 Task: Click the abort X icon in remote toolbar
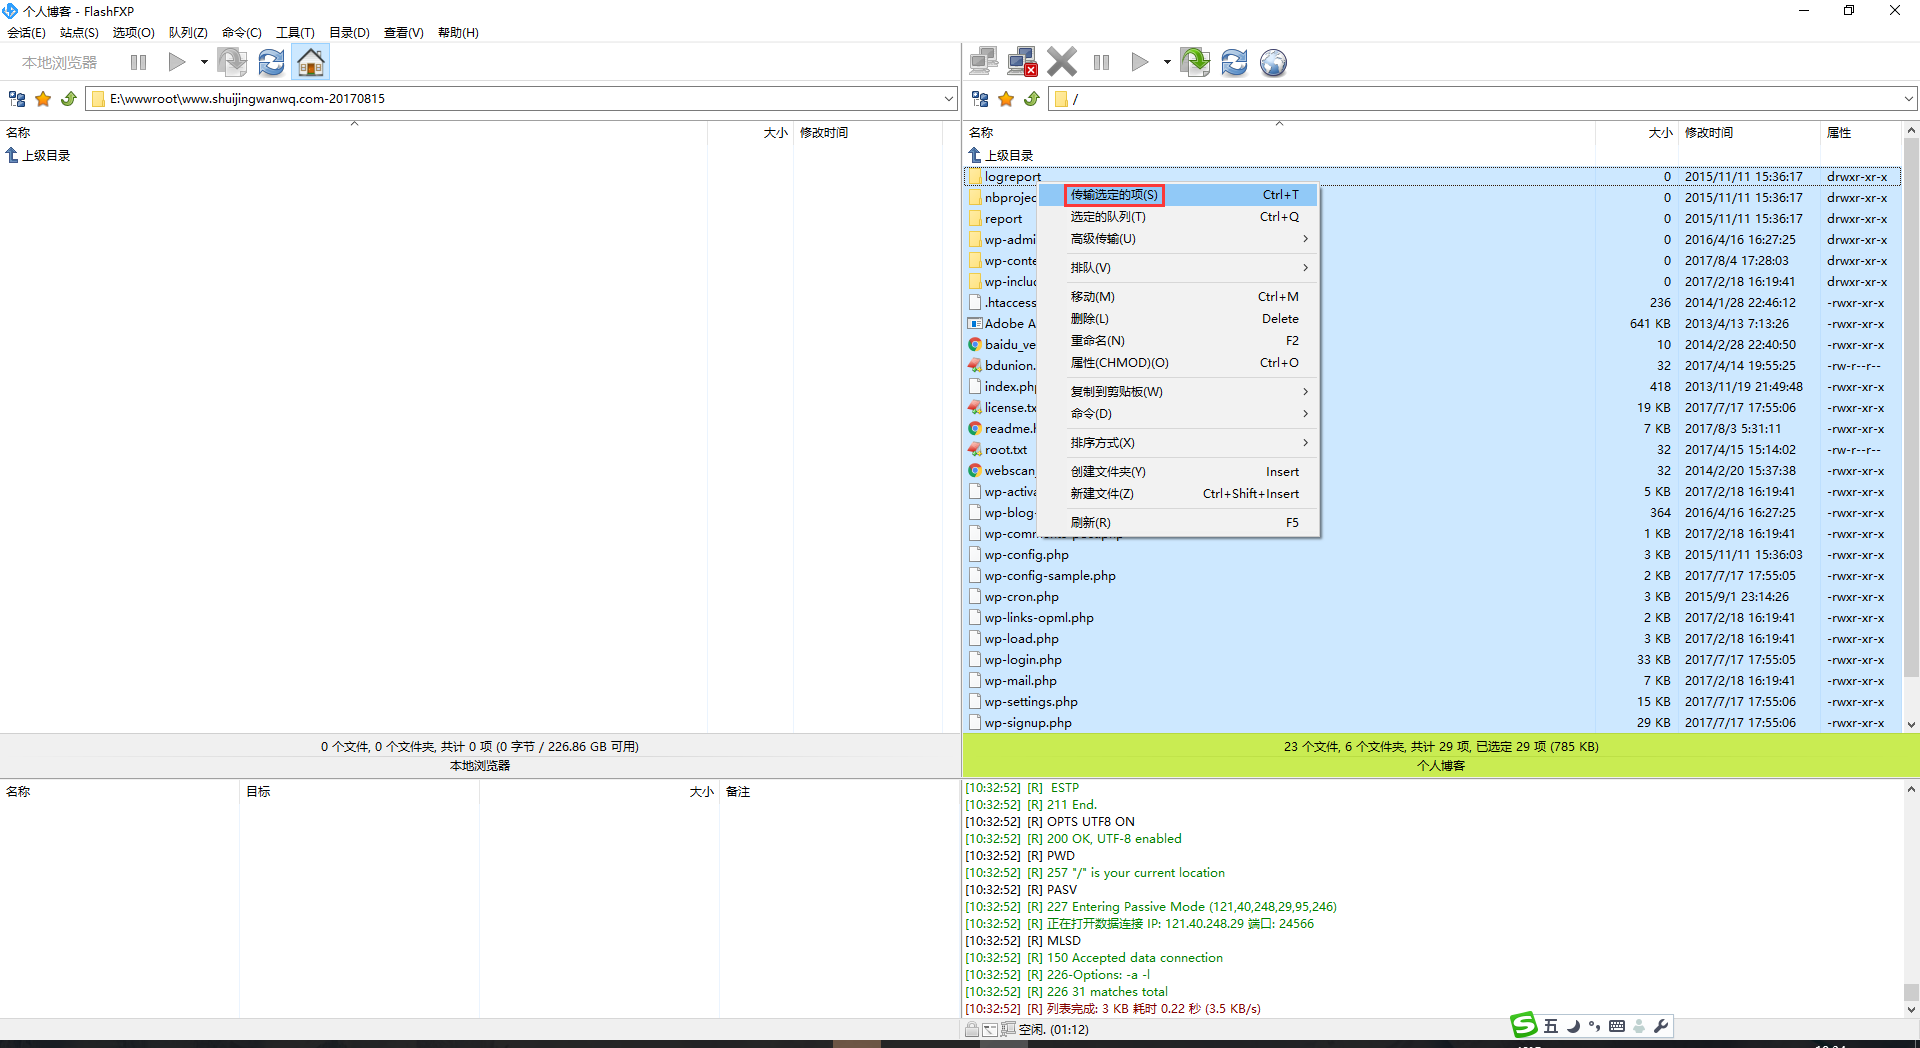(1062, 62)
